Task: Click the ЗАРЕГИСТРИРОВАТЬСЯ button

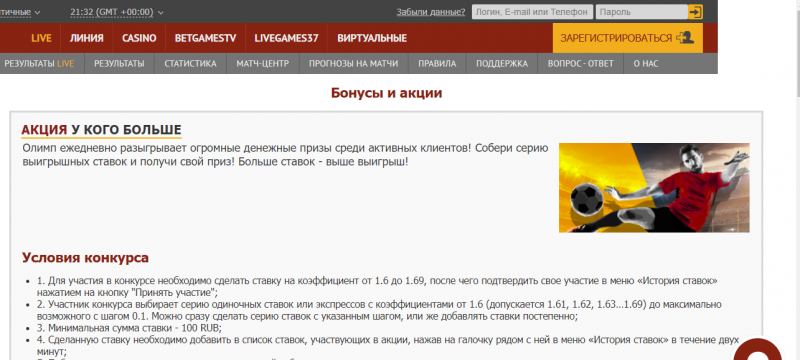Action: [x=628, y=38]
